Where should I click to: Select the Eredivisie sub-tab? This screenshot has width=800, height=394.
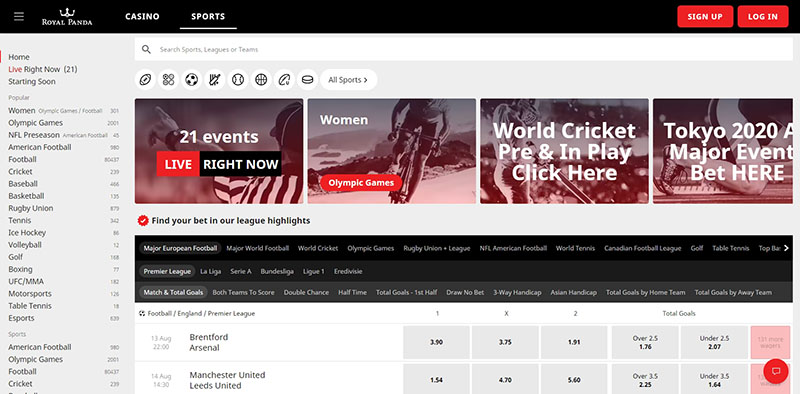click(x=348, y=272)
